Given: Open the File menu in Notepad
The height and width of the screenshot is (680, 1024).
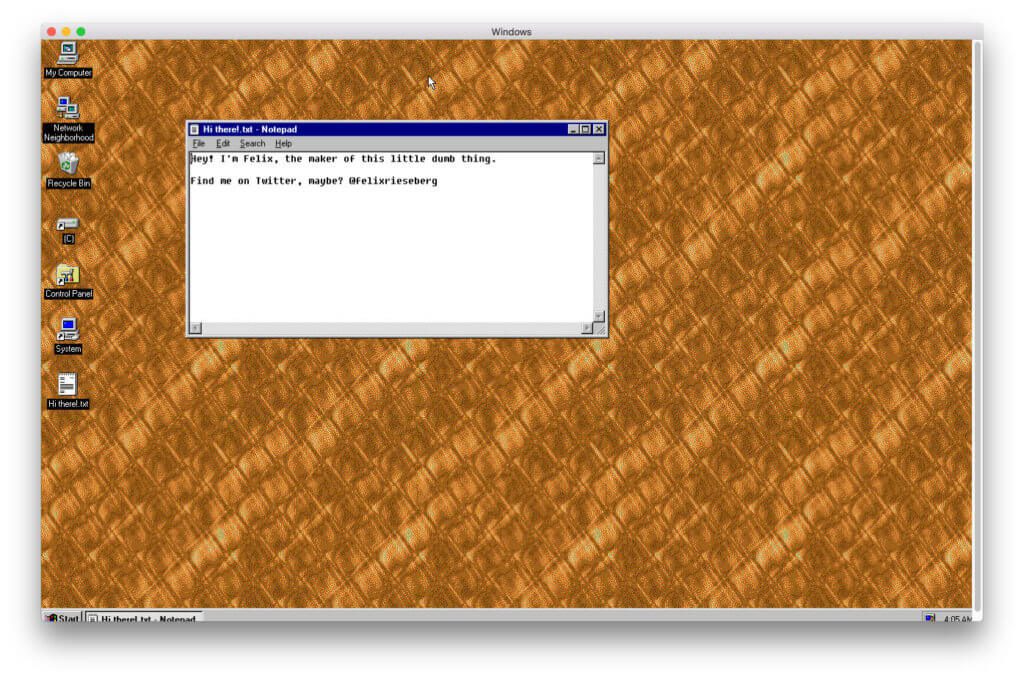Looking at the screenshot, I should pyautogui.click(x=198, y=144).
